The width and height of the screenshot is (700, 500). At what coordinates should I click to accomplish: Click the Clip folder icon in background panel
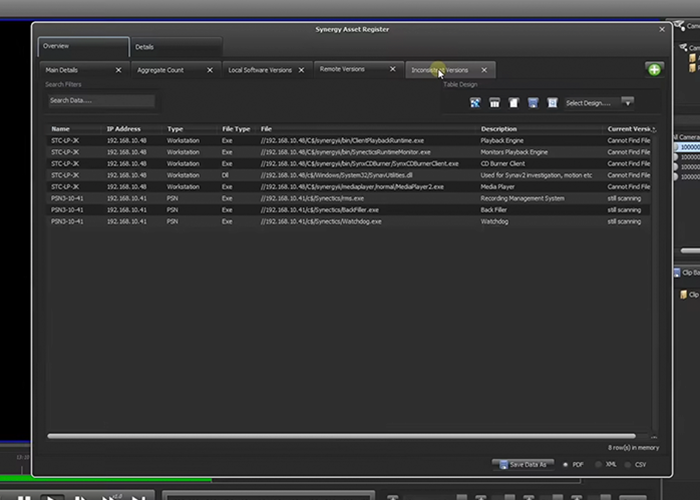(683, 295)
